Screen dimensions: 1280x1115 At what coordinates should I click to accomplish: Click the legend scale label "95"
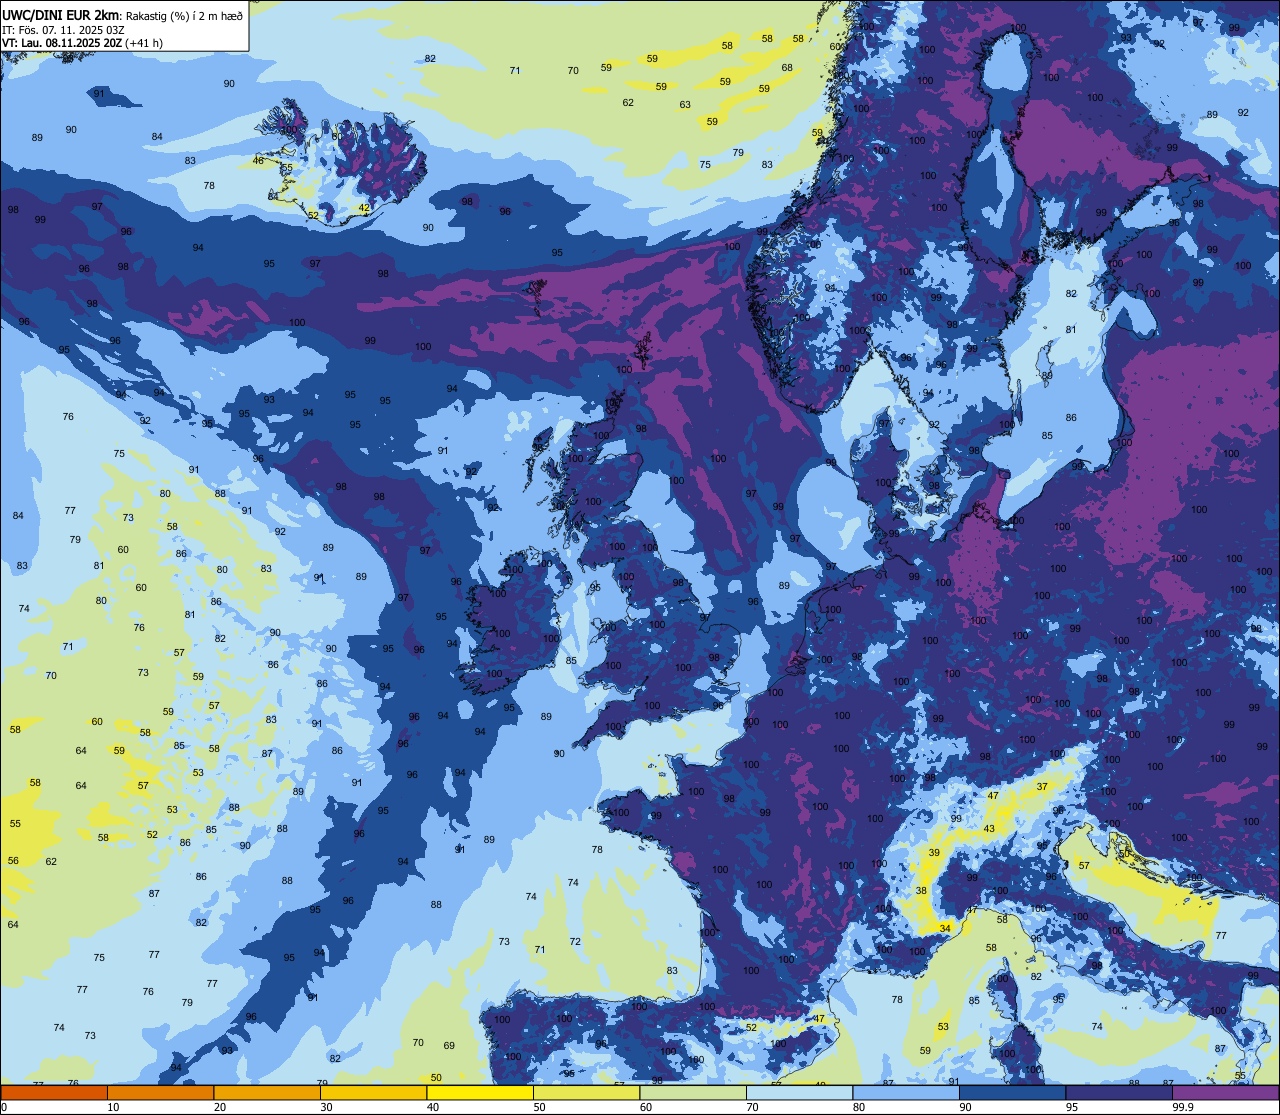tap(1072, 1107)
